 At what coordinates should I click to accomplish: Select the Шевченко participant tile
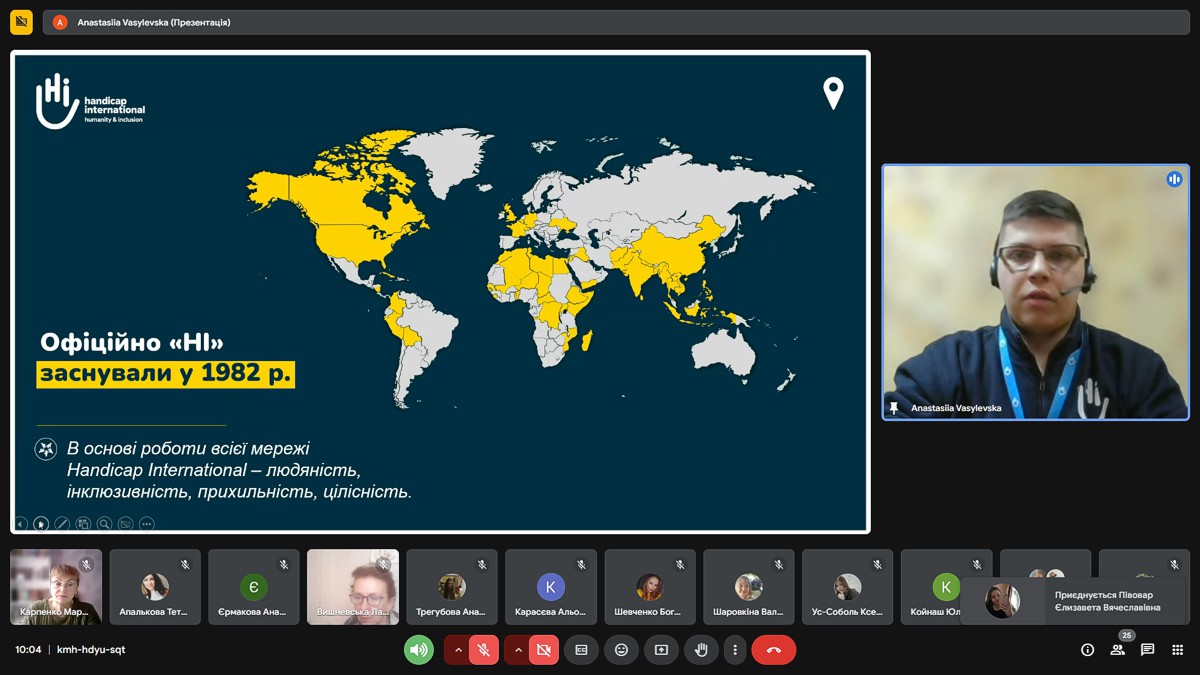click(x=650, y=587)
